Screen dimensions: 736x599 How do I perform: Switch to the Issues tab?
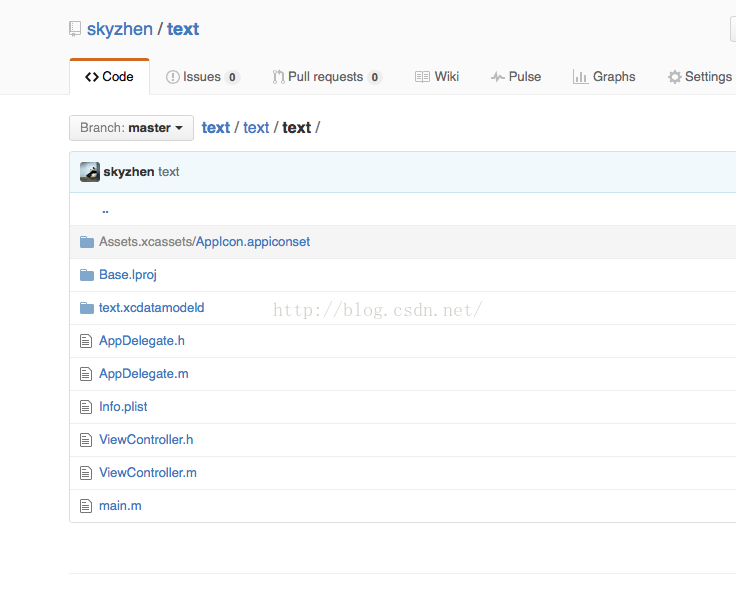point(203,77)
